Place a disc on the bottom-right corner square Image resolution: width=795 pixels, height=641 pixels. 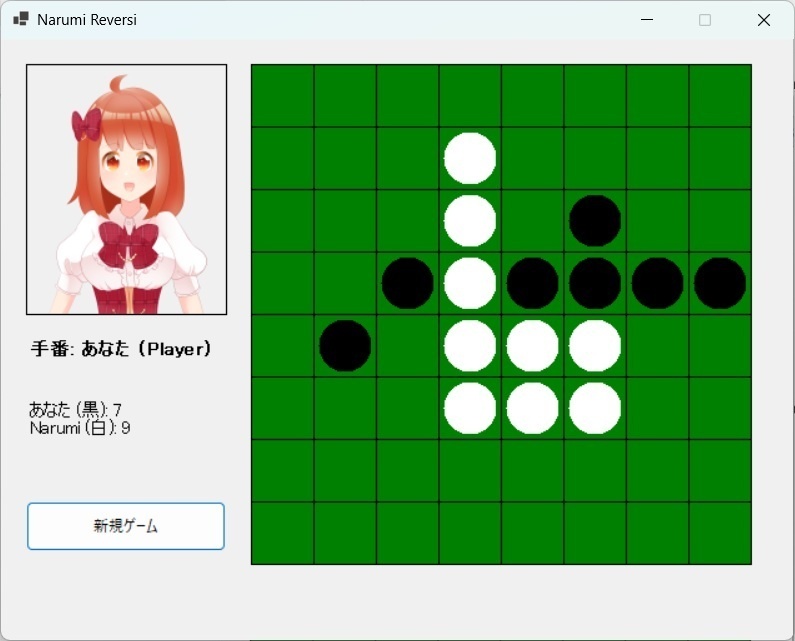point(720,533)
